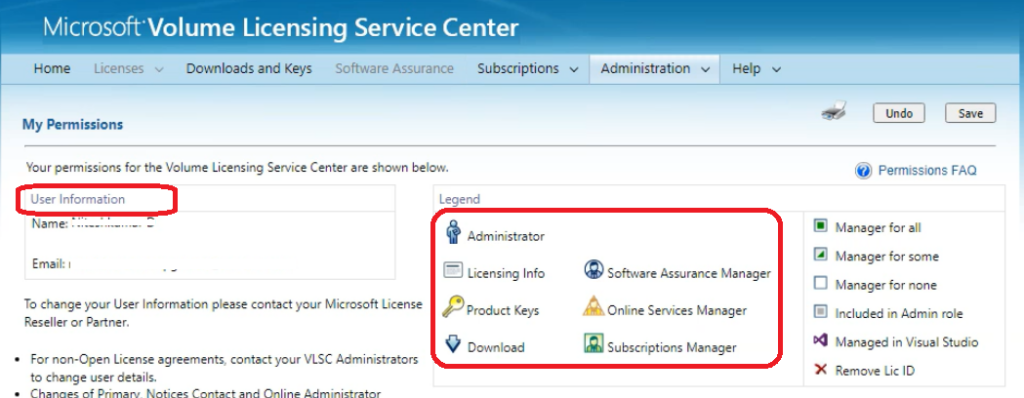The height and width of the screenshot is (398, 1024).
Task: Click the Product Keys key icon
Action: [453, 307]
